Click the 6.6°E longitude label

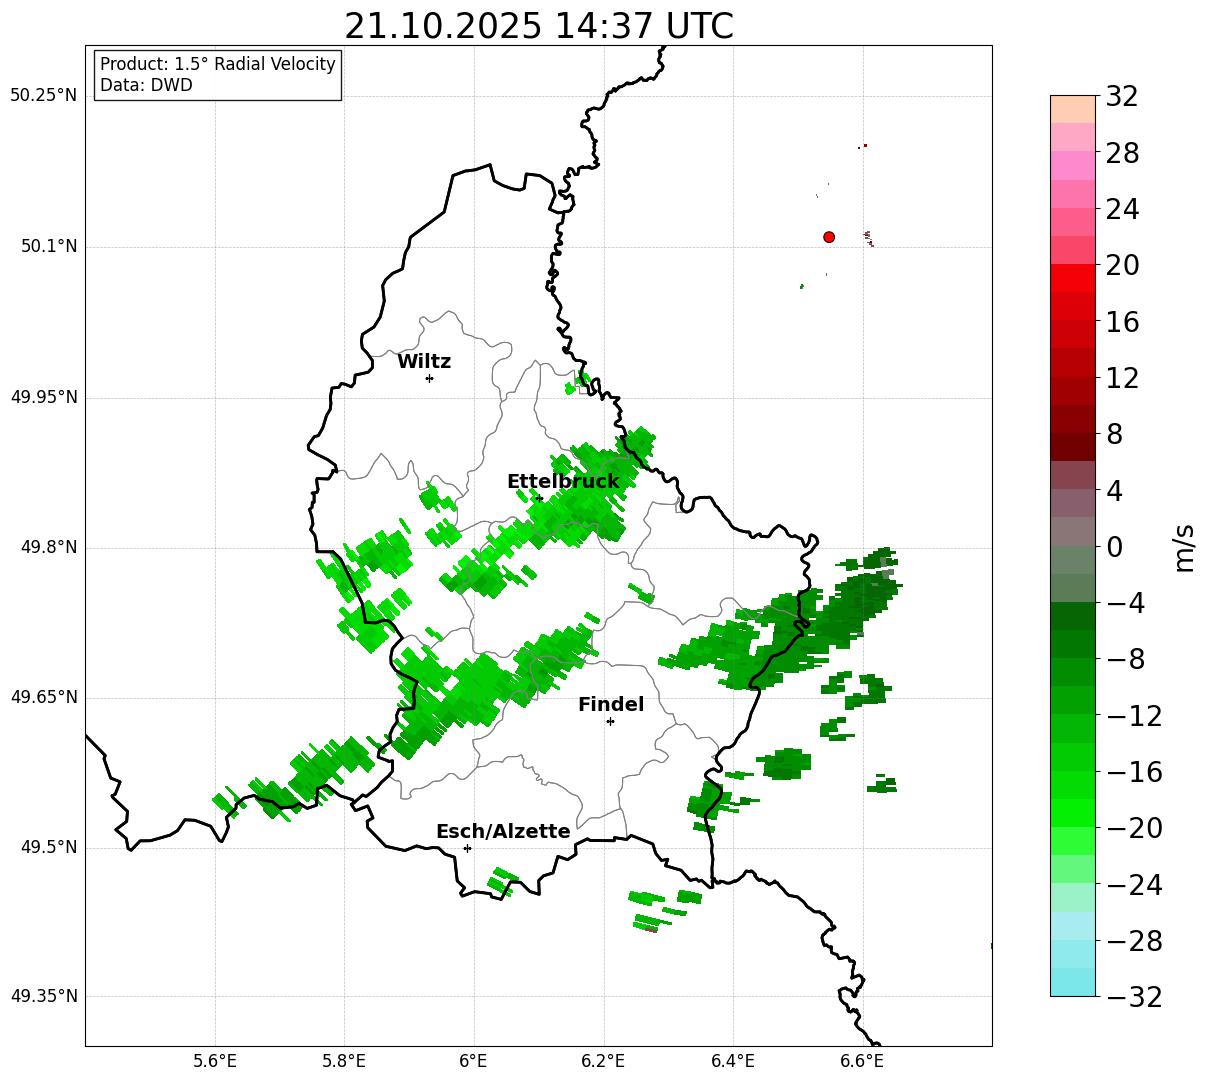point(862,1061)
